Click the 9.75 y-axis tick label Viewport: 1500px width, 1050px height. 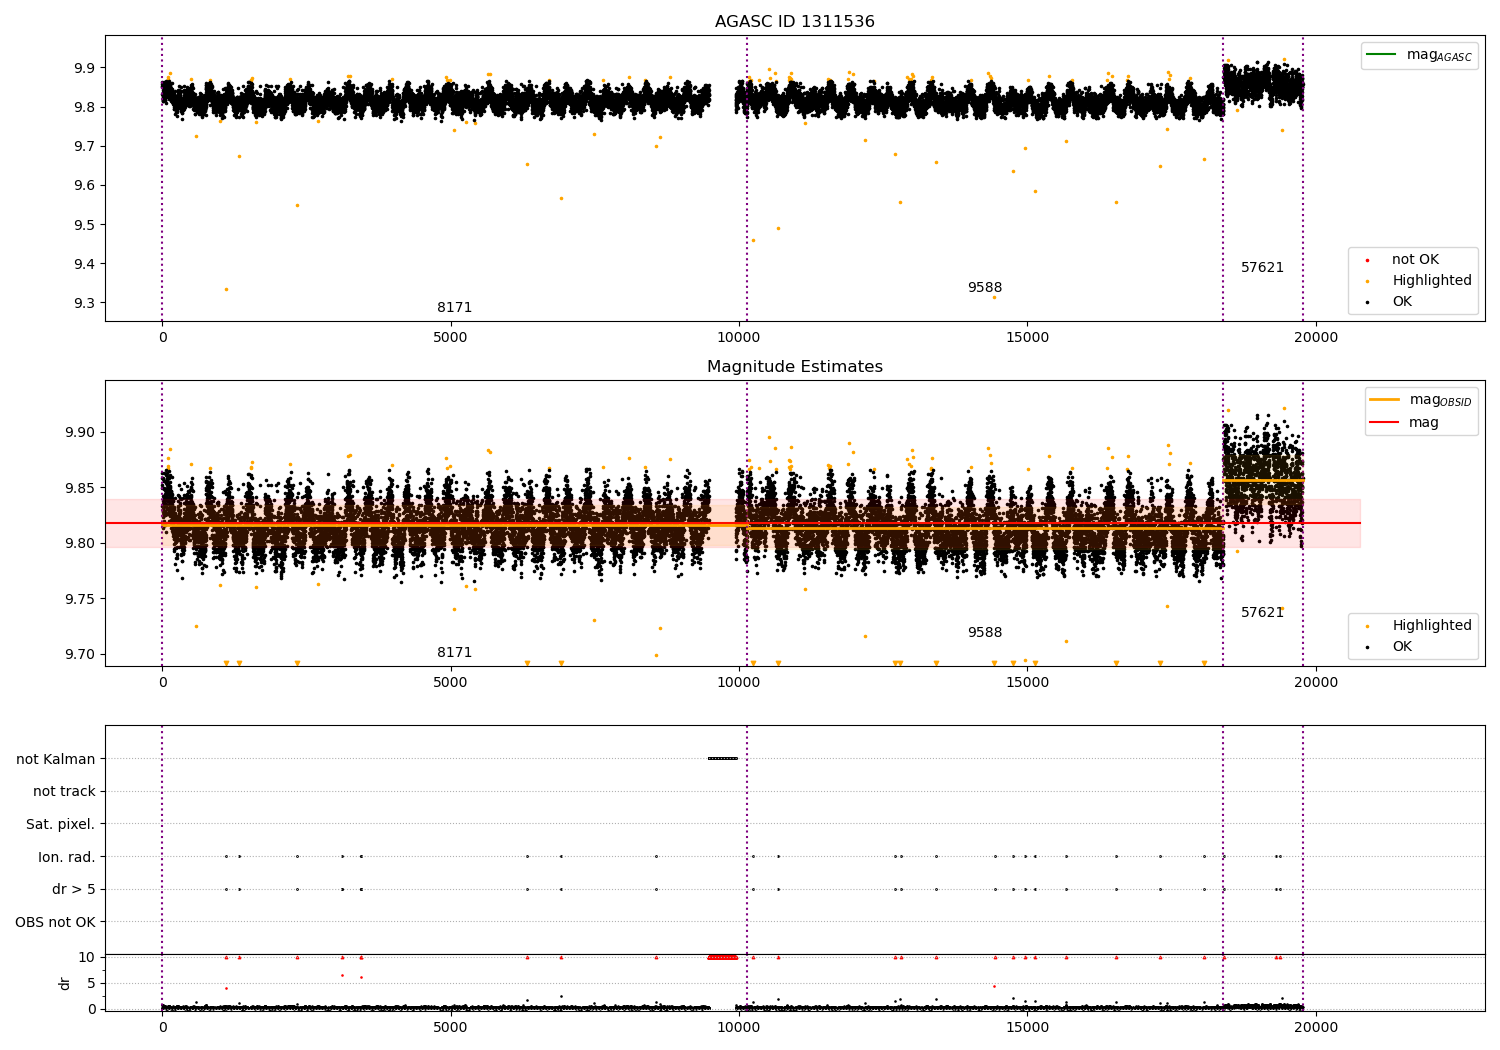click(x=81, y=599)
